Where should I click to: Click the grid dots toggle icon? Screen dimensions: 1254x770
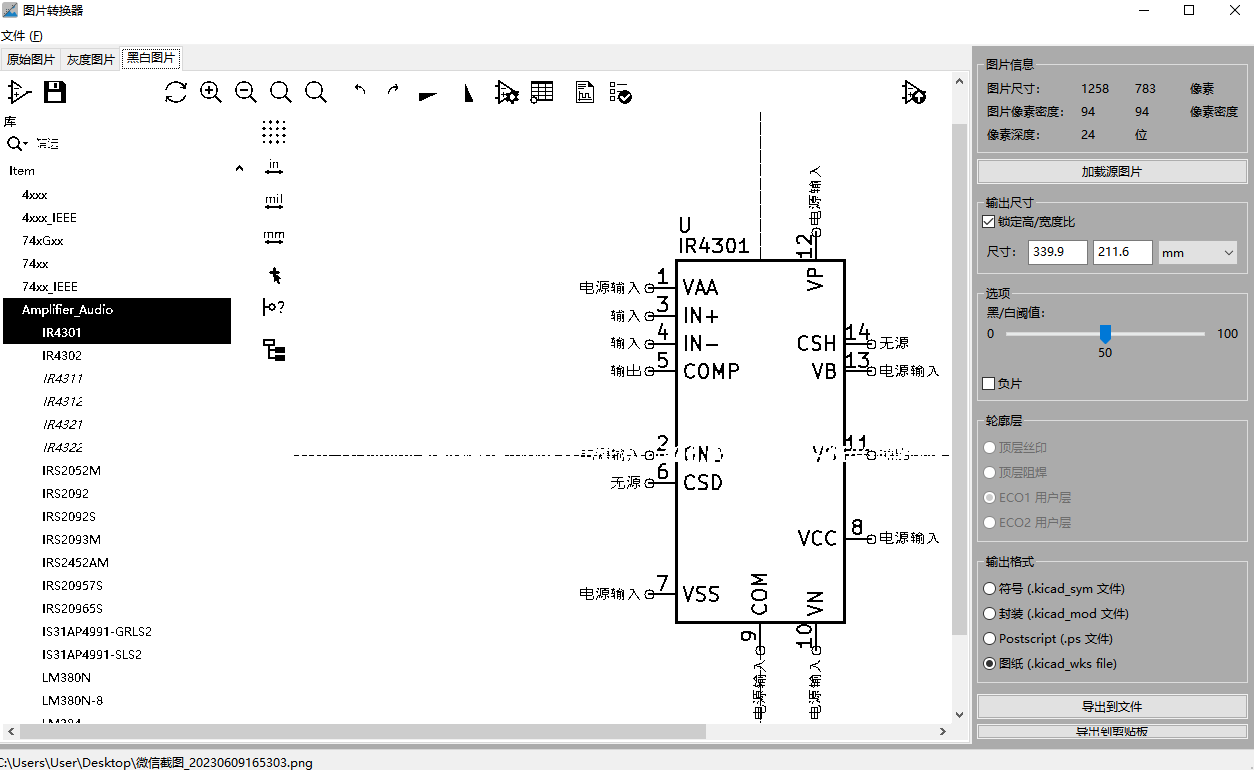point(274,132)
